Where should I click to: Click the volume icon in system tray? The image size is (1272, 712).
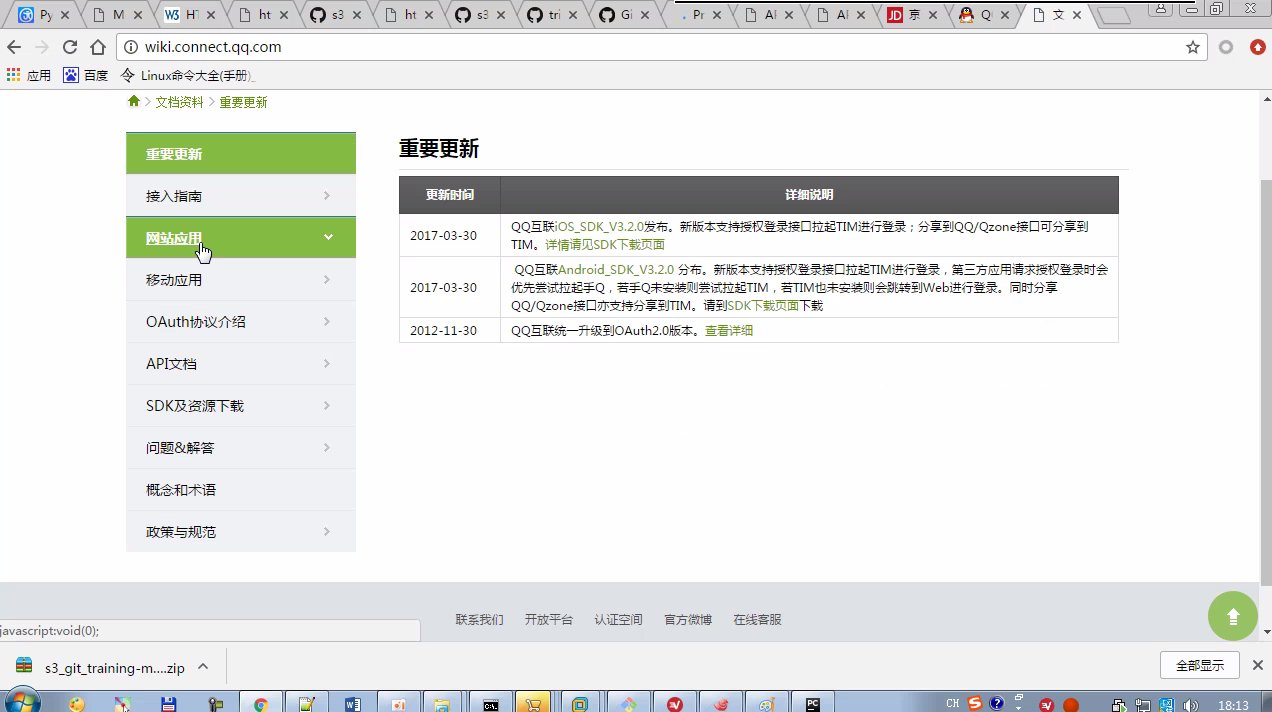(x=1190, y=705)
